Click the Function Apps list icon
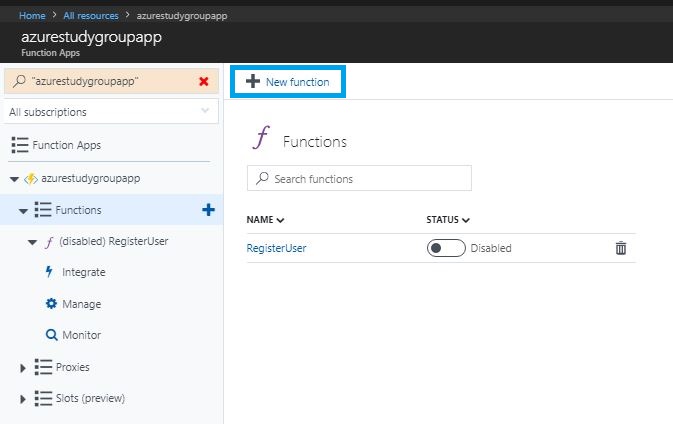Image resolution: width=673 pixels, height=424 pixels. 20,145
